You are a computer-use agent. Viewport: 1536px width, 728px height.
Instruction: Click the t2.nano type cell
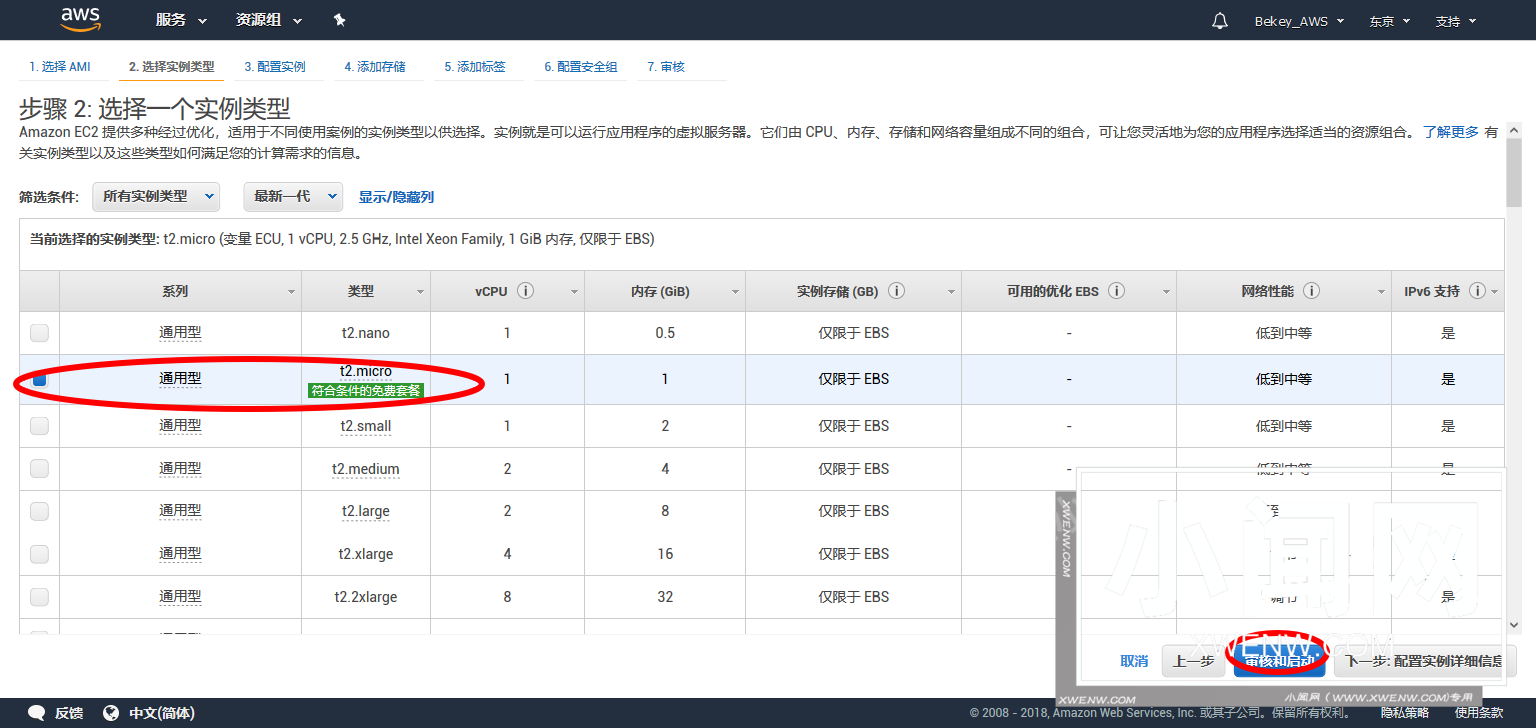366,333
